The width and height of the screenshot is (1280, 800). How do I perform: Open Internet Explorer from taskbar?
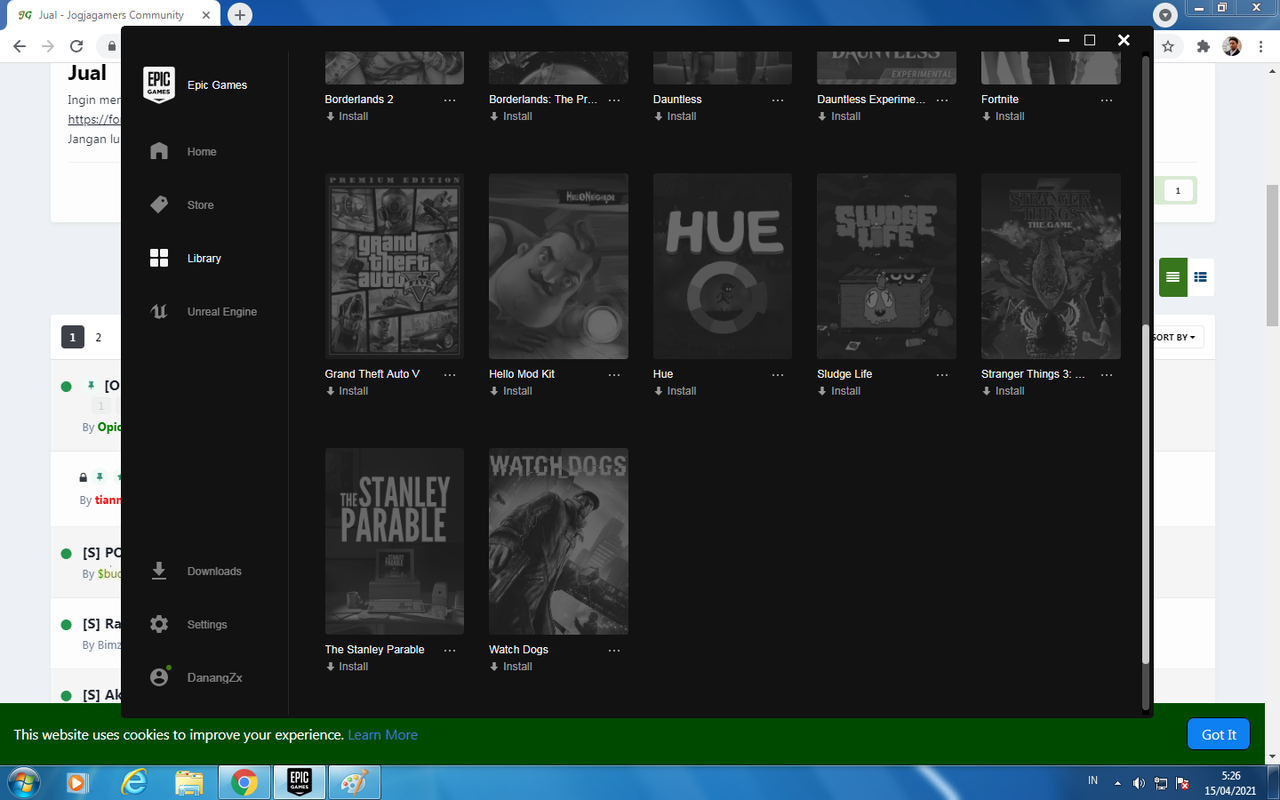[134, 781]
